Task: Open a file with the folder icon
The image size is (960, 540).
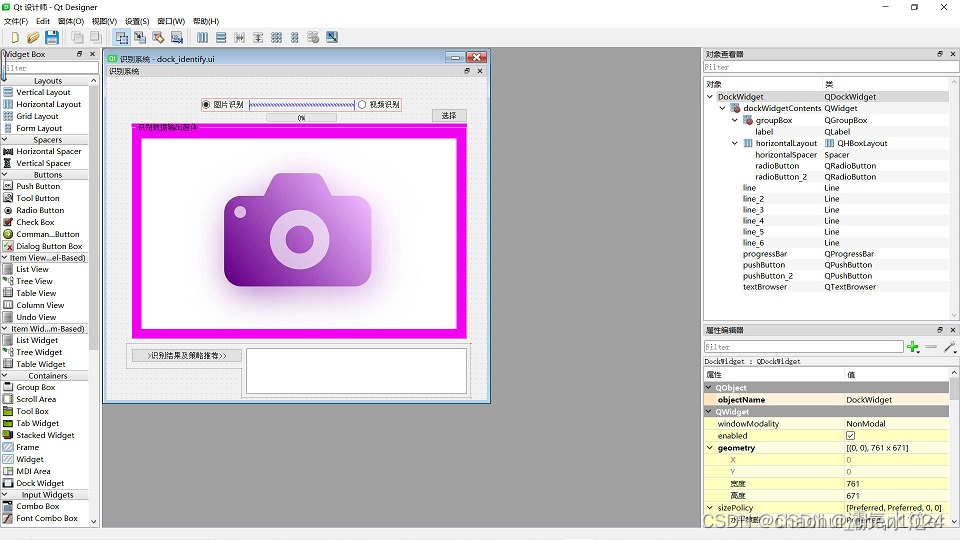Action: click(x=33, y=37)
